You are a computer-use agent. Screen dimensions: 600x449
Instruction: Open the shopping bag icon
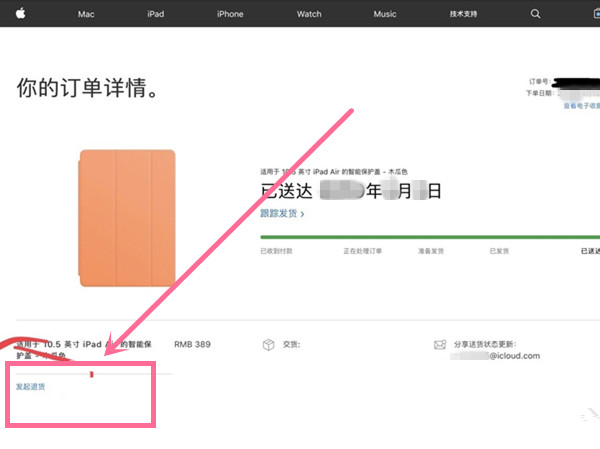(597, 14)
